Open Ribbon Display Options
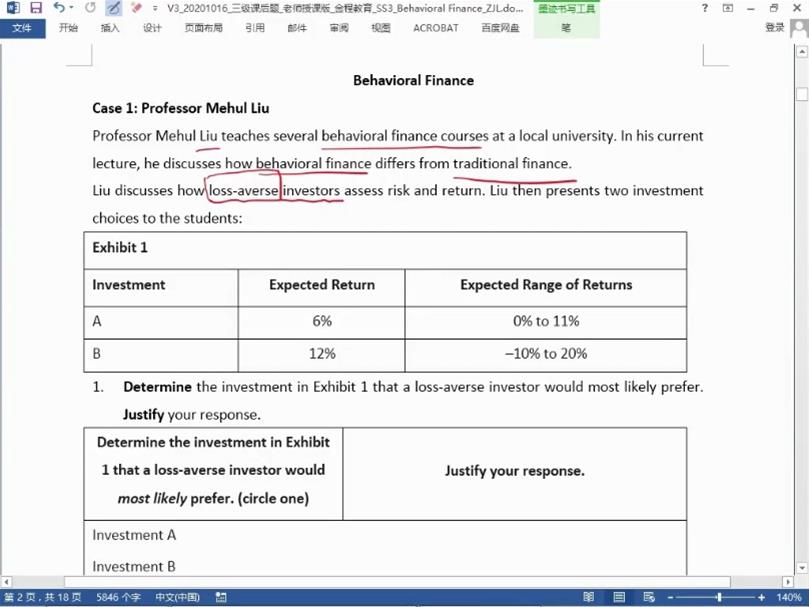This screenshot has width=809, height=607. [728, 8]
